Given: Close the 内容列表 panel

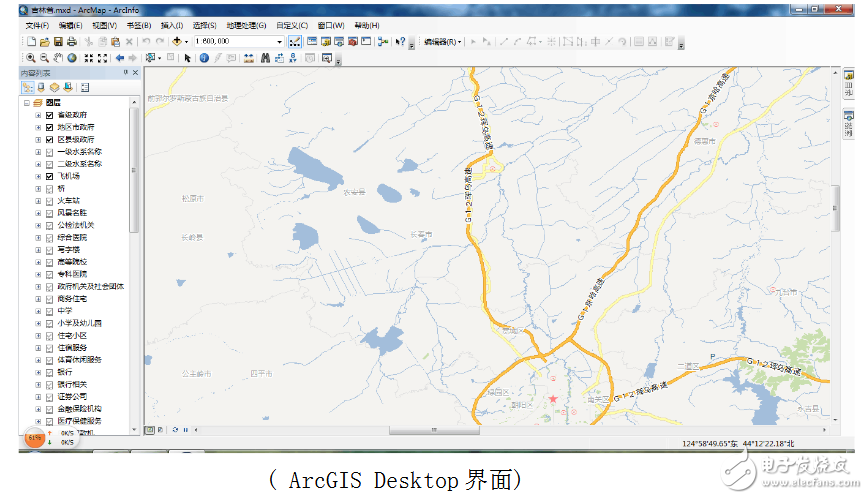Looking at the screenshot, I should click(137, 73).
